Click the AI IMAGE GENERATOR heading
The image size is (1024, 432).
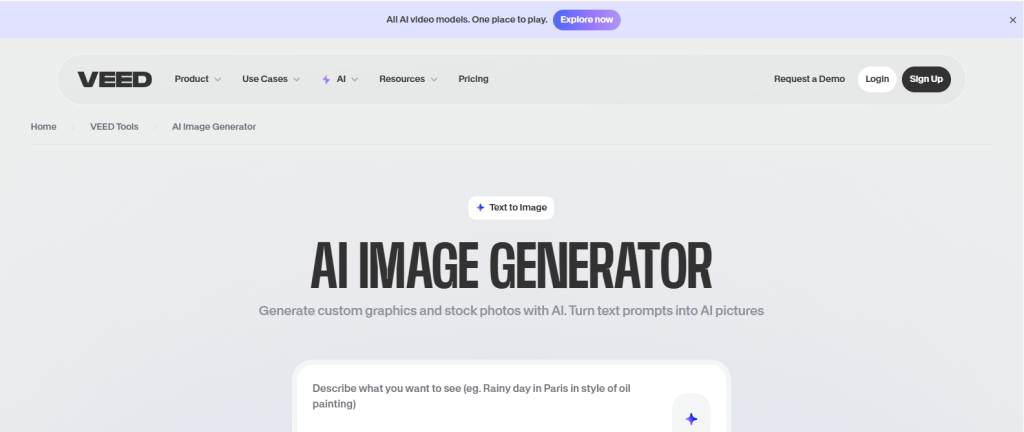click(511, 265)
